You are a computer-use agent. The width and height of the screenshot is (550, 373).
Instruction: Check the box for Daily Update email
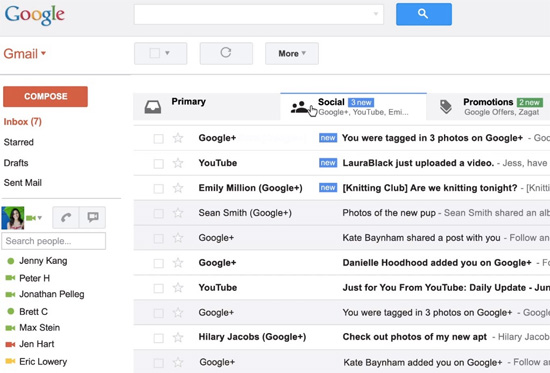159,288
